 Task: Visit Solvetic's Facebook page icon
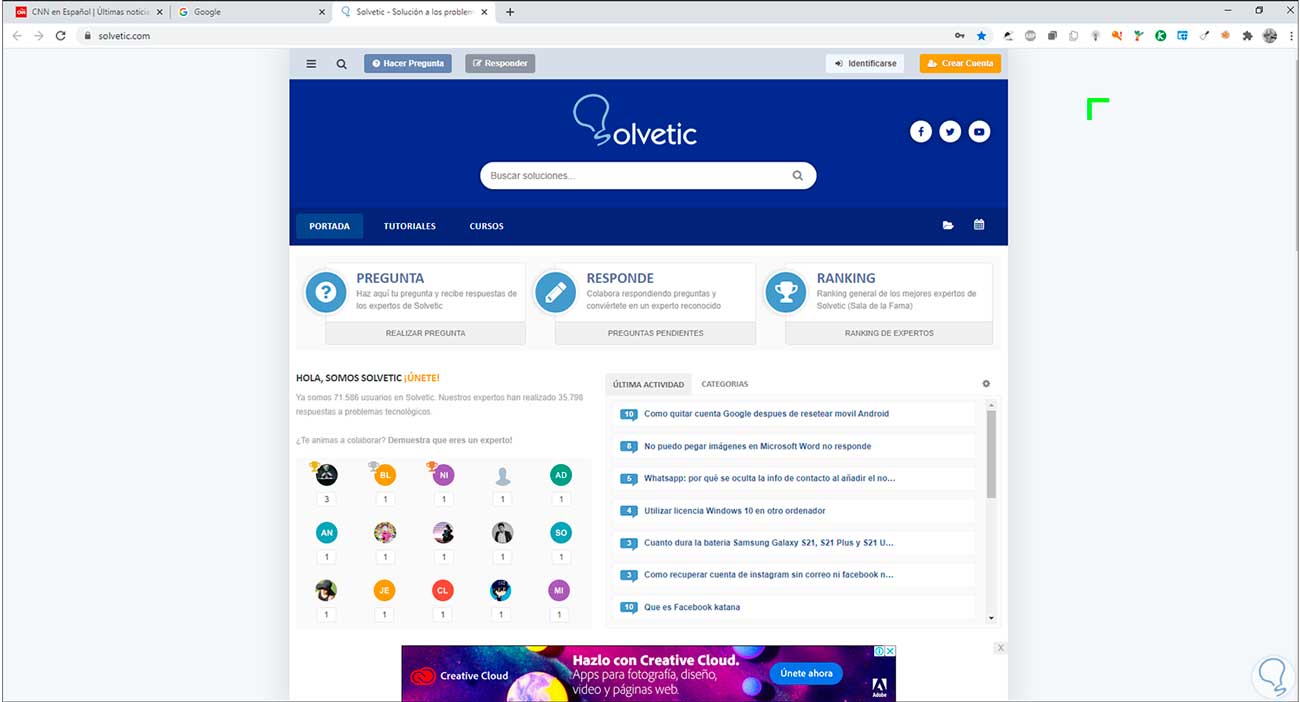(920, 131)
